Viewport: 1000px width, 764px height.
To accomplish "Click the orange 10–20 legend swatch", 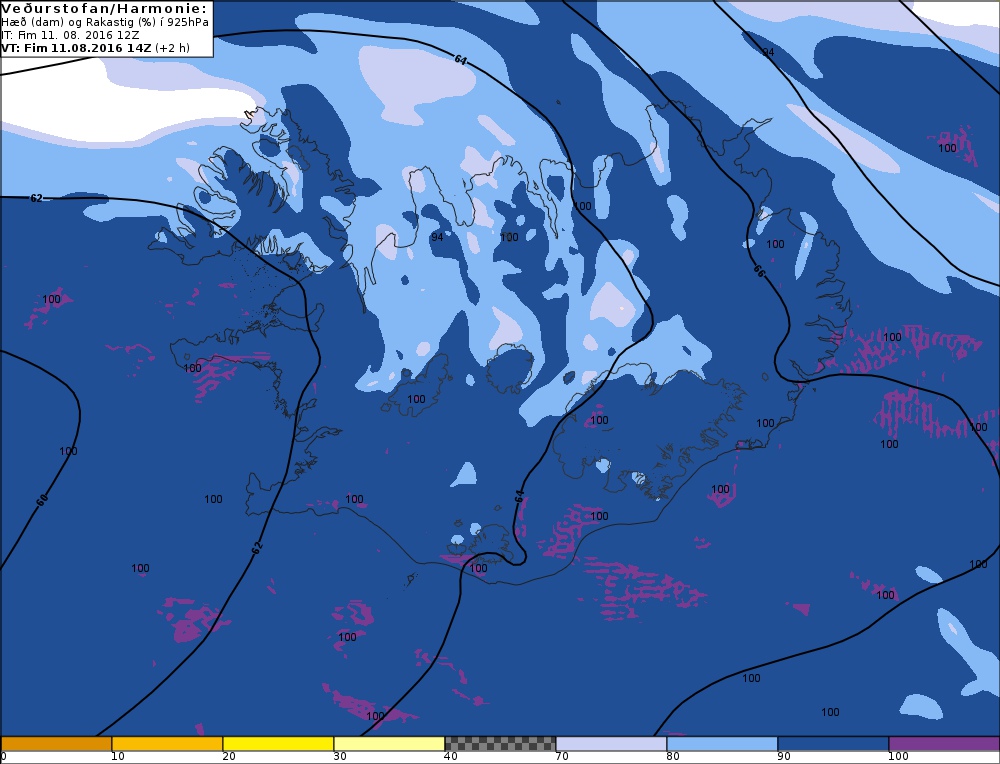I will coord(167,744).
